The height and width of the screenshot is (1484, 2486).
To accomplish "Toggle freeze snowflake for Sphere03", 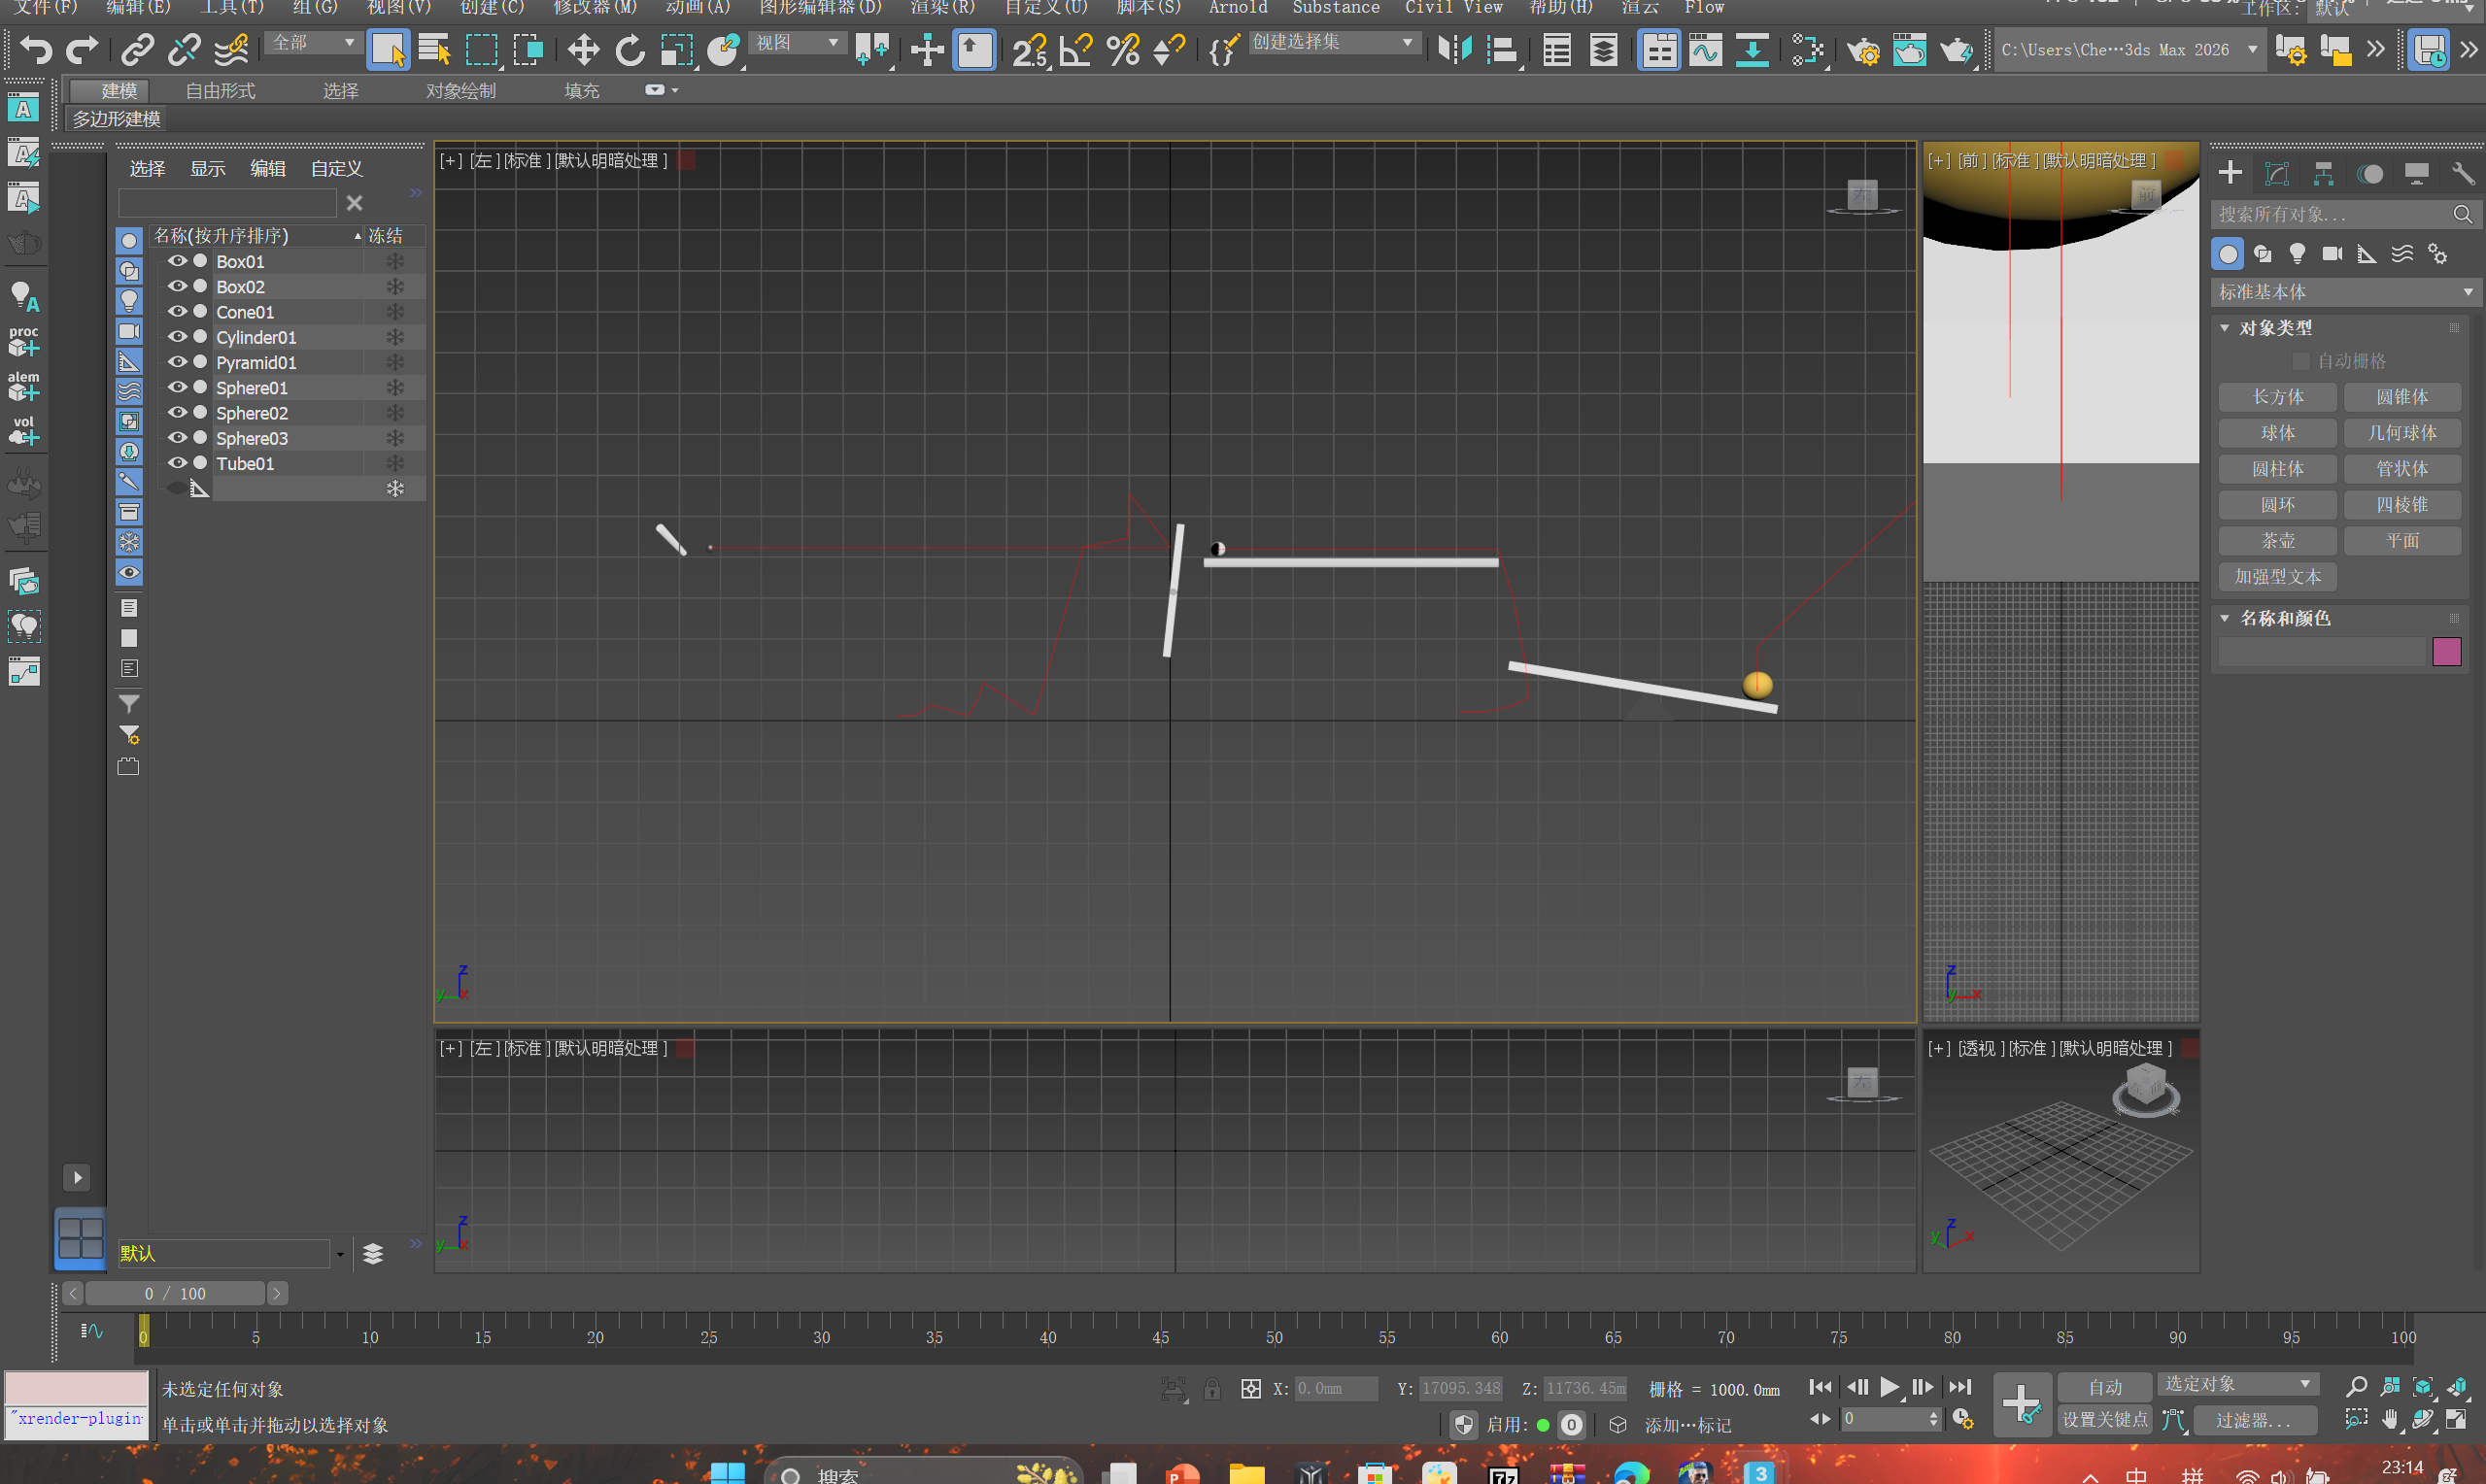I will (x=395, y=438).
